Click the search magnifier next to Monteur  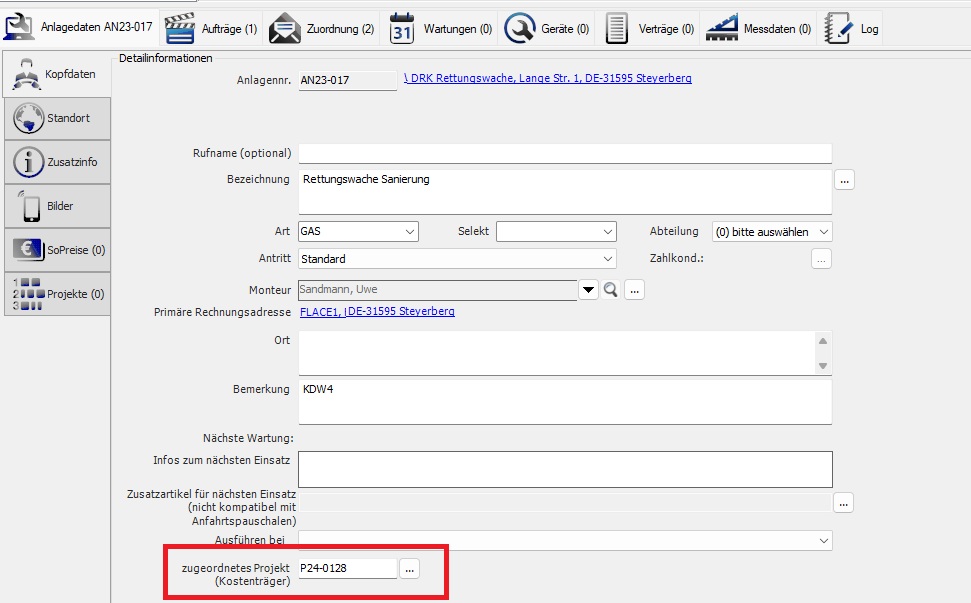(x=611, y=290)
